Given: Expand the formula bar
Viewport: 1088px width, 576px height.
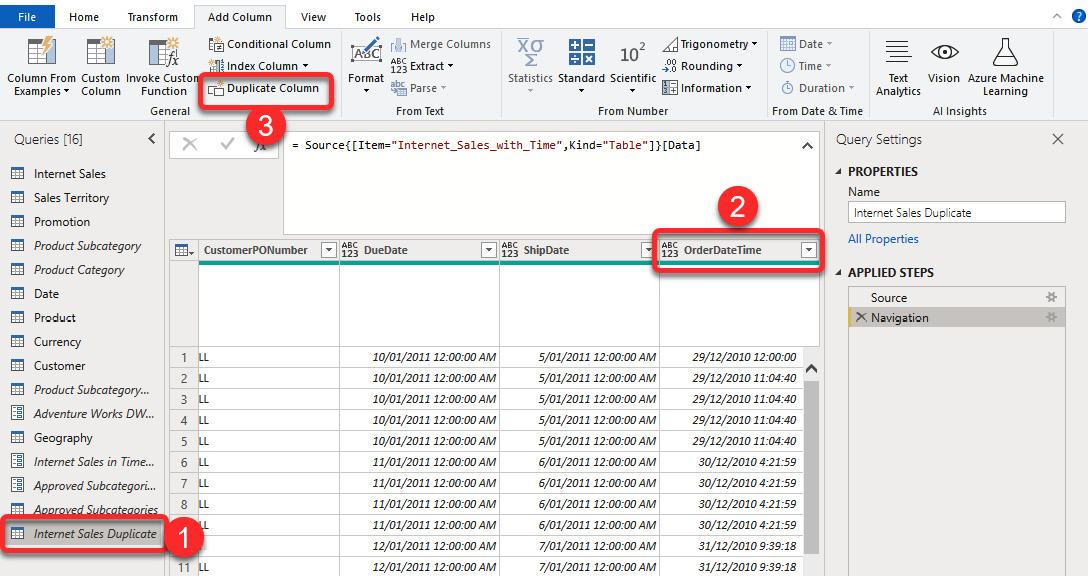Looking at the screenshot, I should click(807, 143).
